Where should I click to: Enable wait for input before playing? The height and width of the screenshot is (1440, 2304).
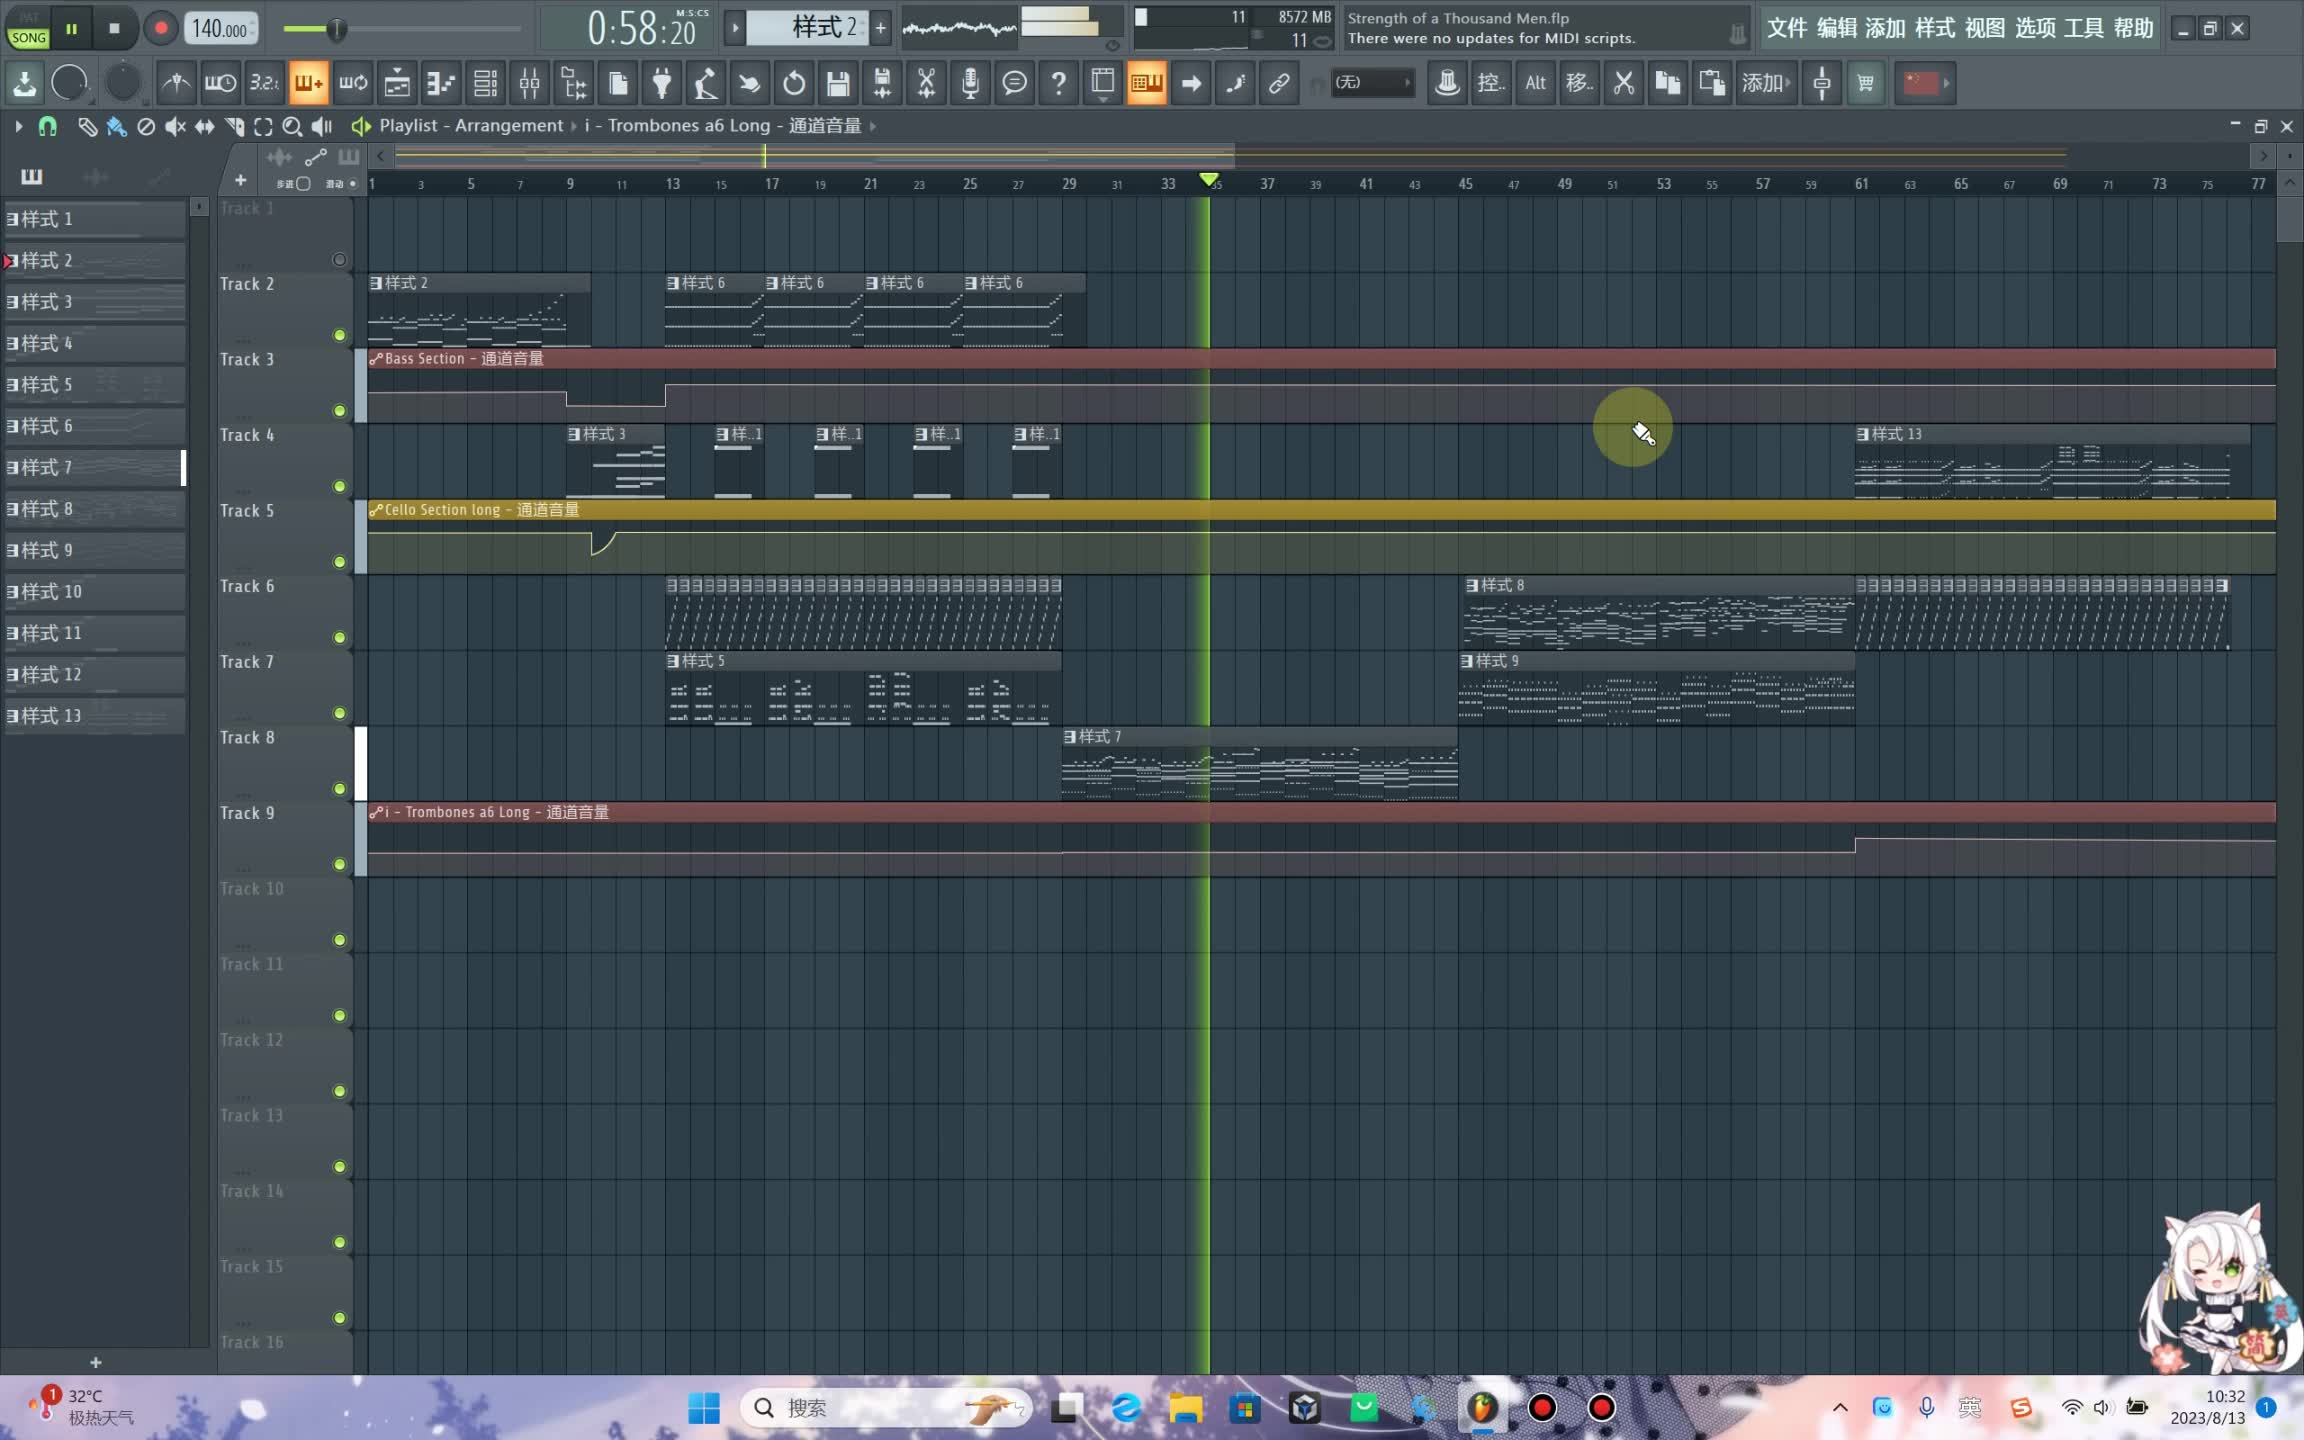click(x=220, y=83)
